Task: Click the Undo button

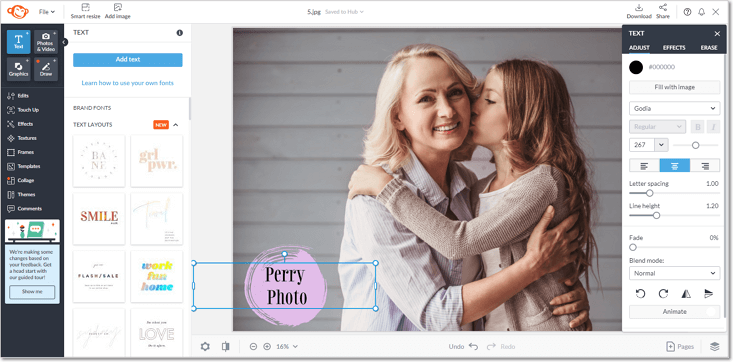Action: click(x=463, y=347)
